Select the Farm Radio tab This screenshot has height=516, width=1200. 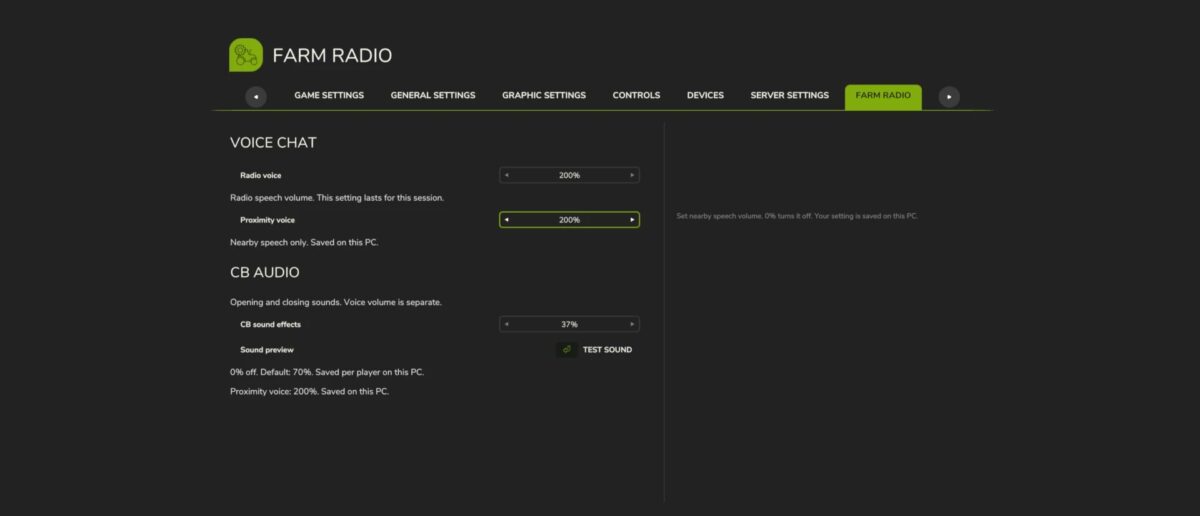883,96
